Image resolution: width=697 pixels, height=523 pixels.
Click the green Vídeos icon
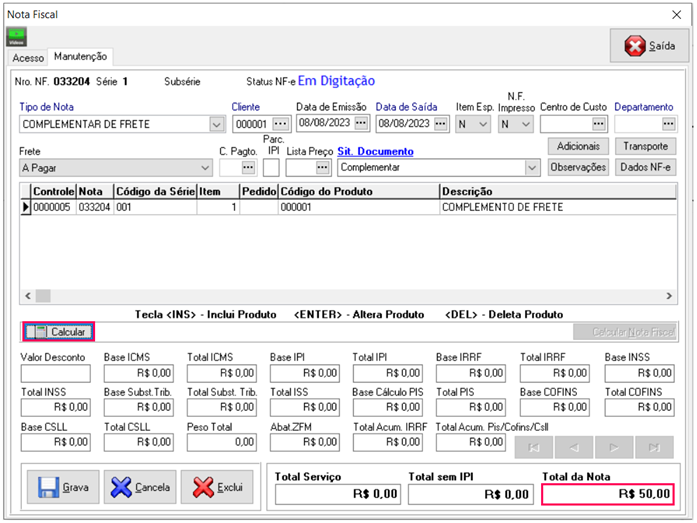click(x=17, y=37)
